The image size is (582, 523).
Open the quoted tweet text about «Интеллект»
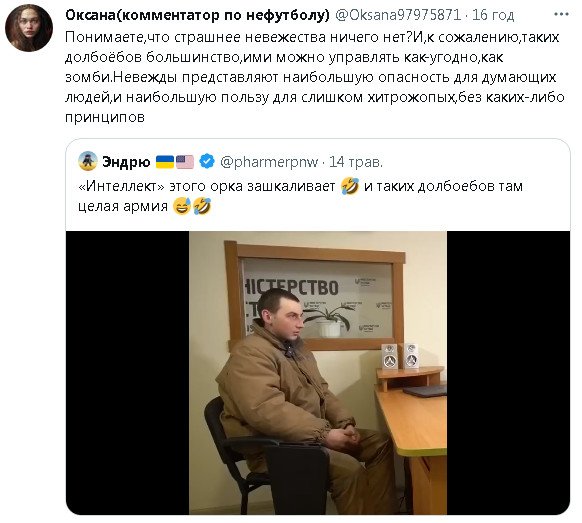(x=301, y=196)
